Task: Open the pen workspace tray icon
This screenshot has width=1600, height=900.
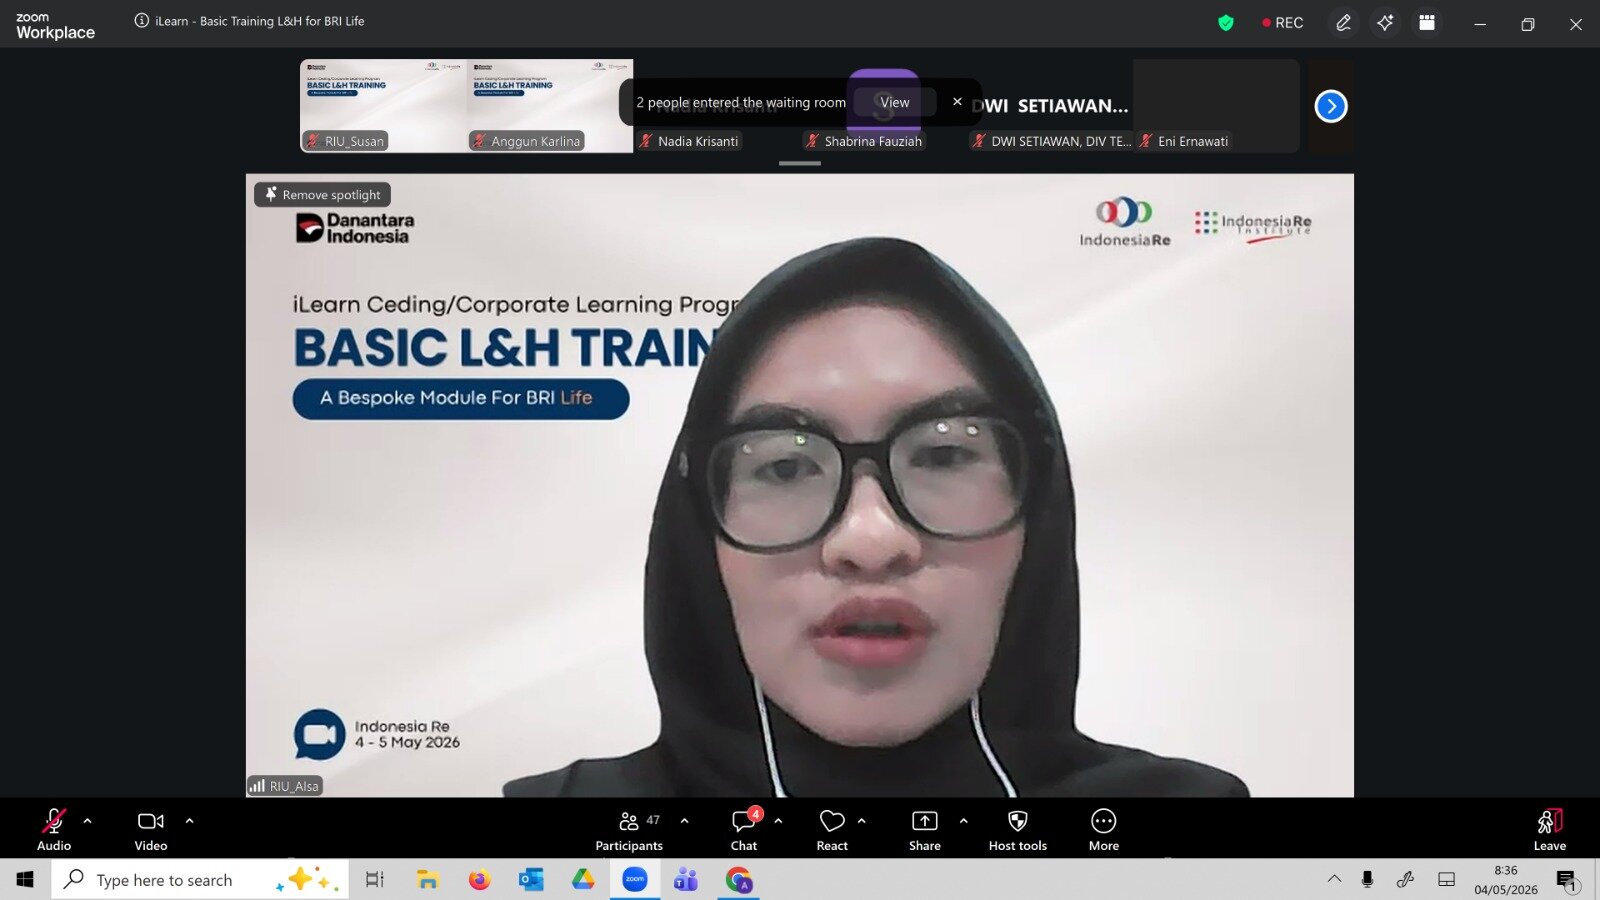Action: (x=1406, y=880)
